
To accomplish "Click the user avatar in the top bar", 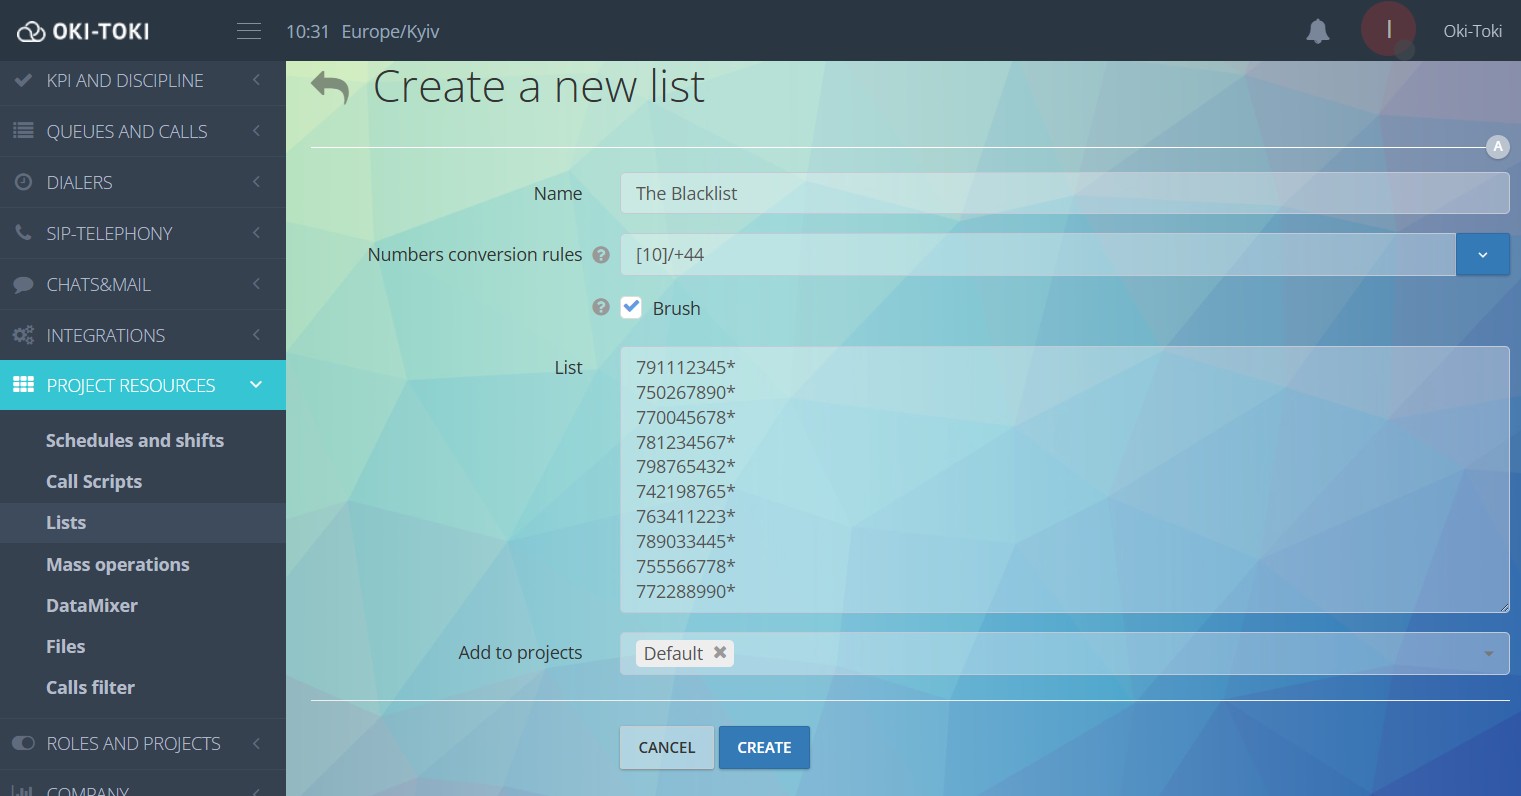I will click(x=1389, y=30).
